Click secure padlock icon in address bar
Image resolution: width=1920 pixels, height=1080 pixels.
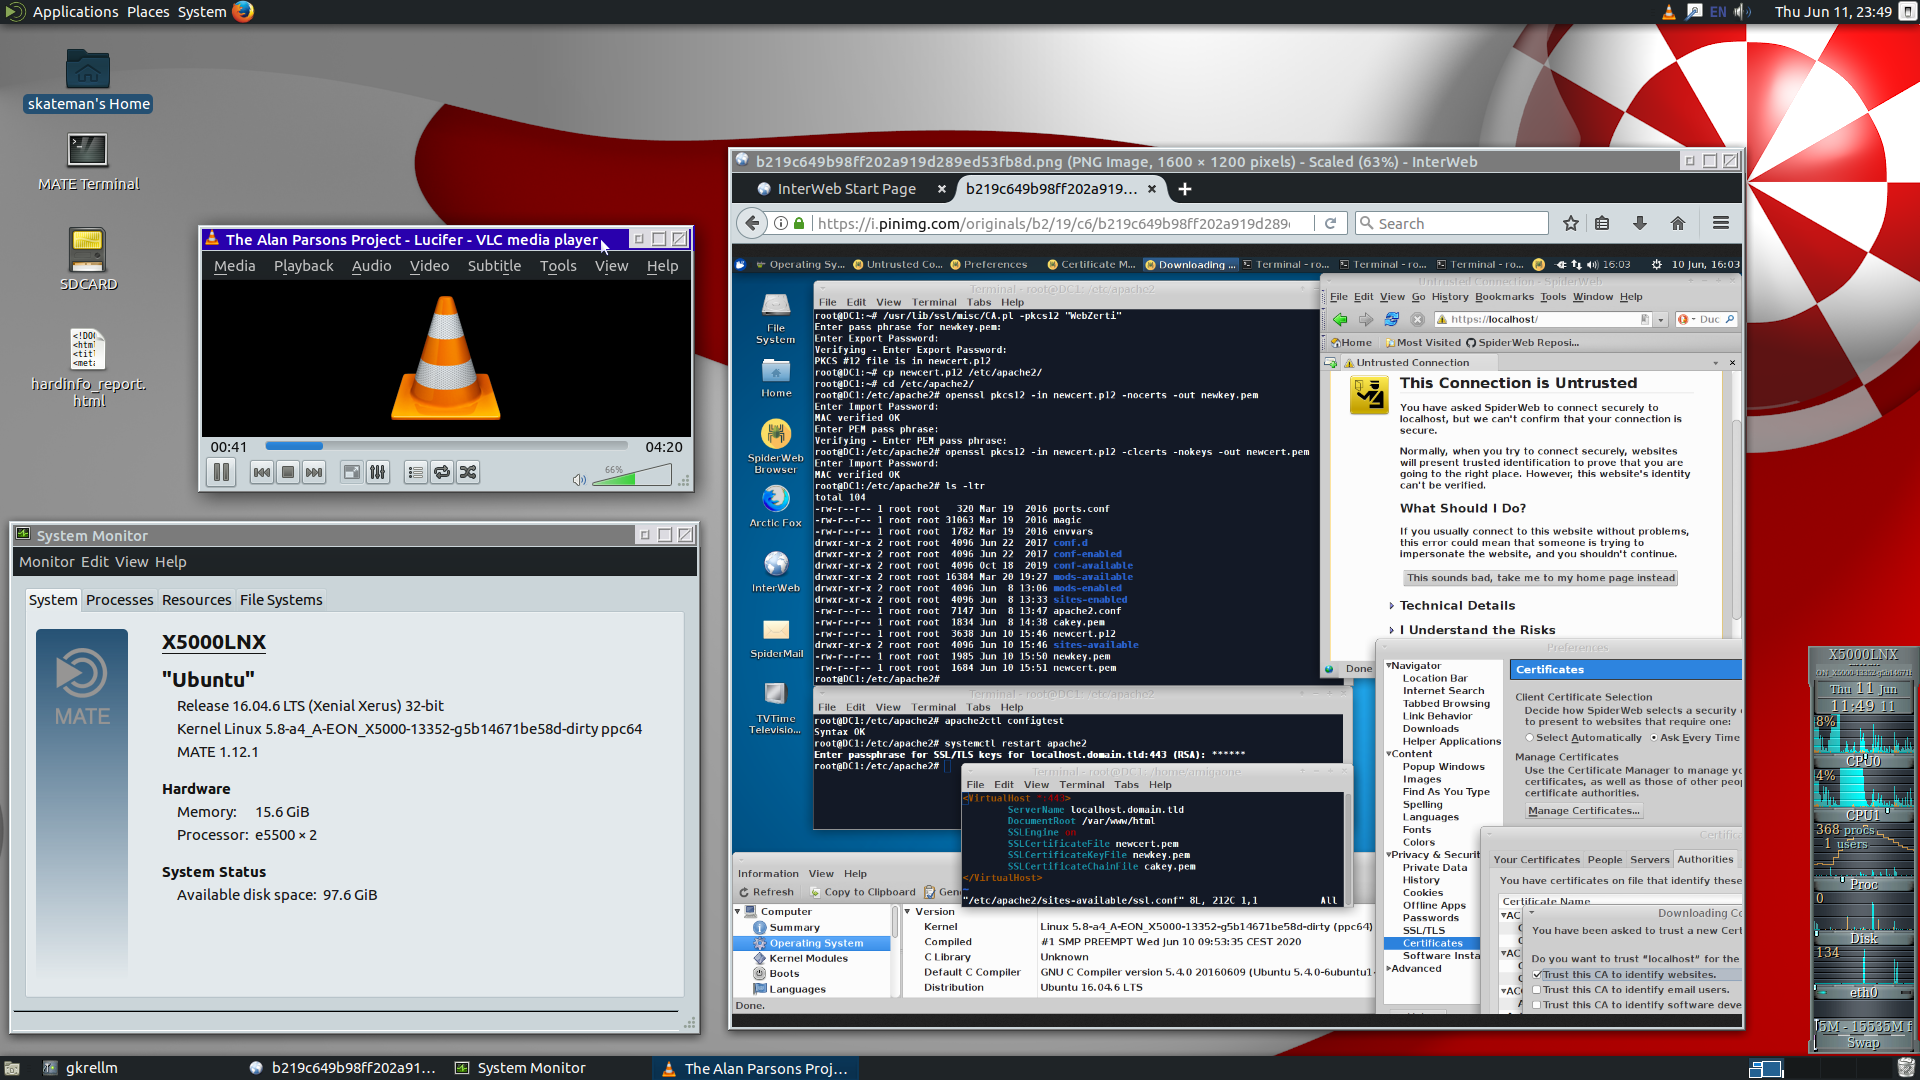click(x=799, y=224)
